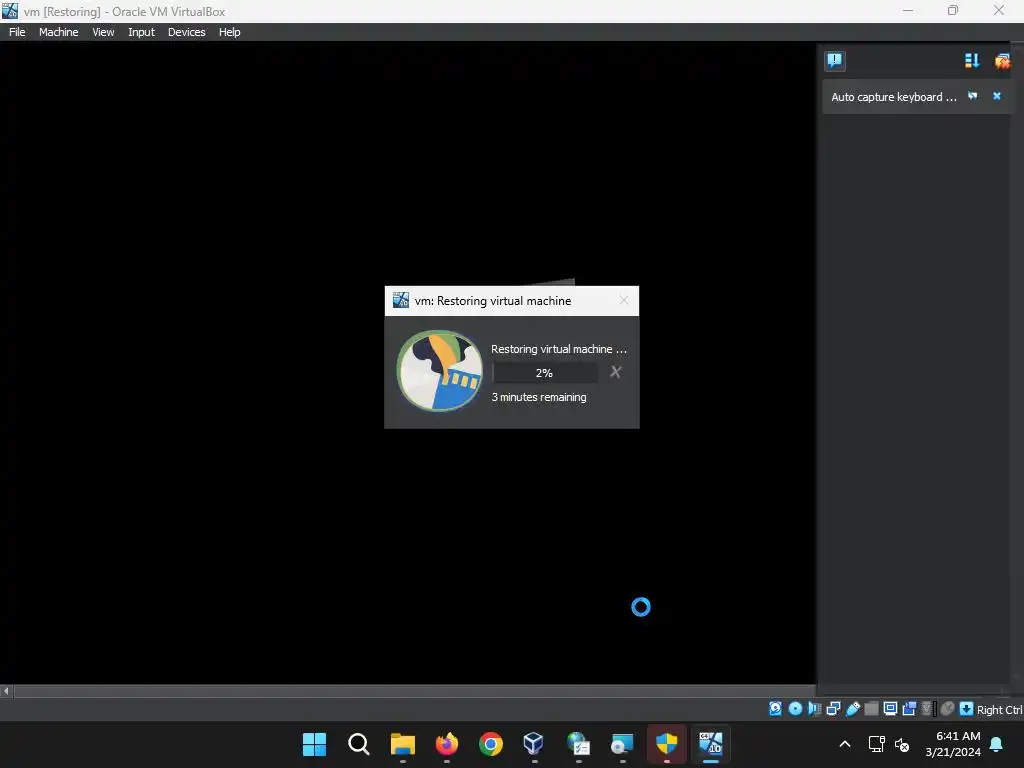Open the Devices menu

(x=187, y=32)
